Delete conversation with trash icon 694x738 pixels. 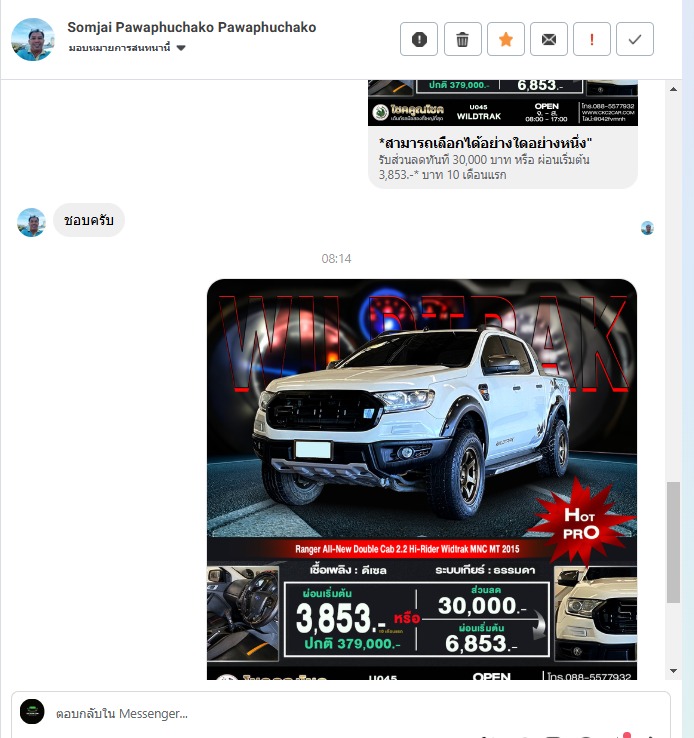pos(463,39)
